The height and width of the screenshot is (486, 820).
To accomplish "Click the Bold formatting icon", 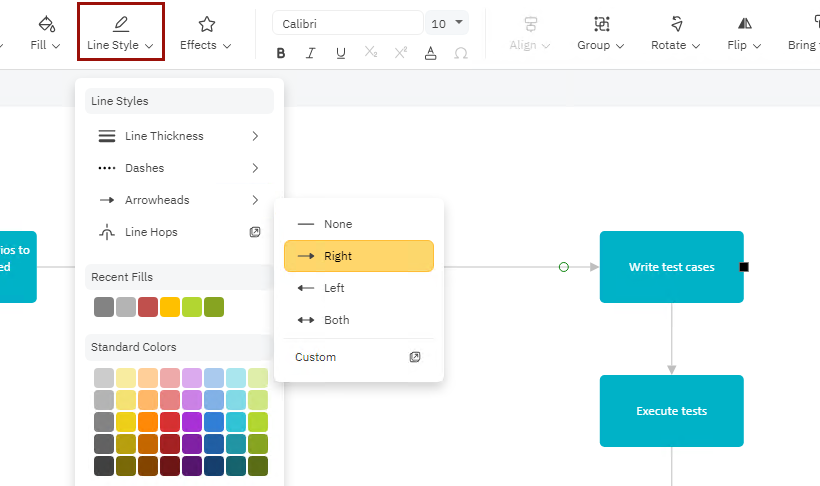I will click(x=283, y=53).
